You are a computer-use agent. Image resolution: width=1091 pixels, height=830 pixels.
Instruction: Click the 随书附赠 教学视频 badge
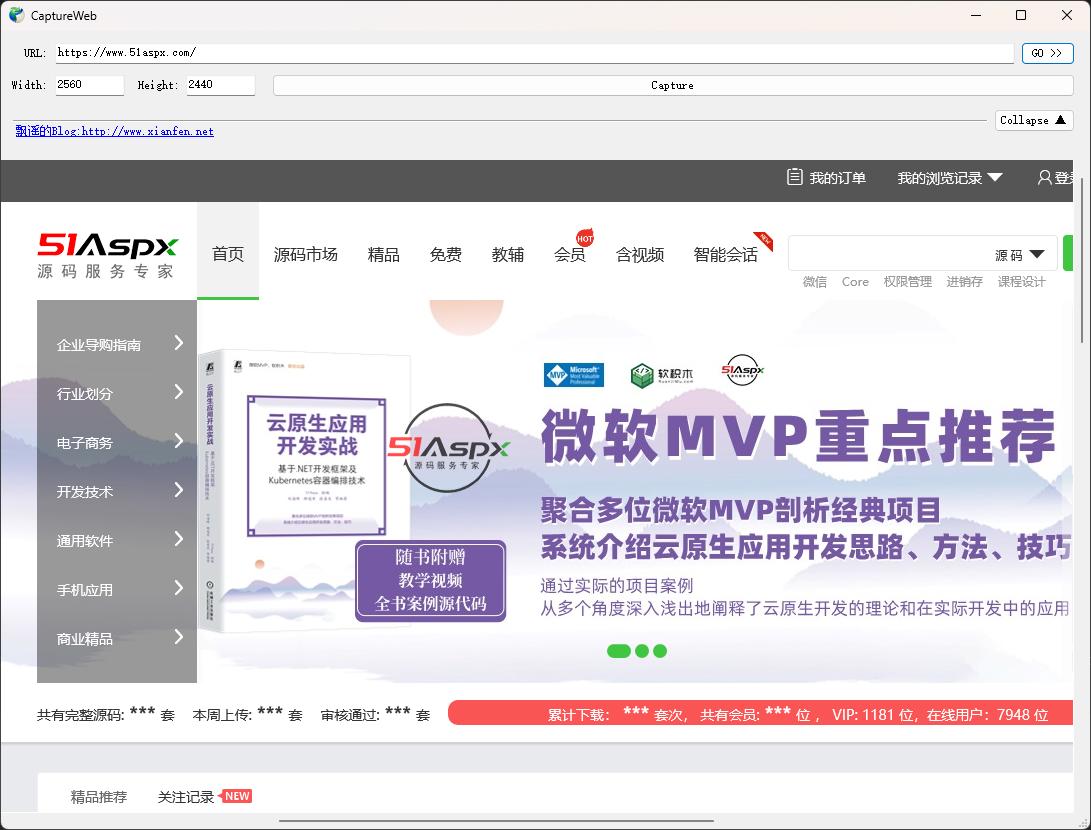pyautogui.click(x=431, y=580)
